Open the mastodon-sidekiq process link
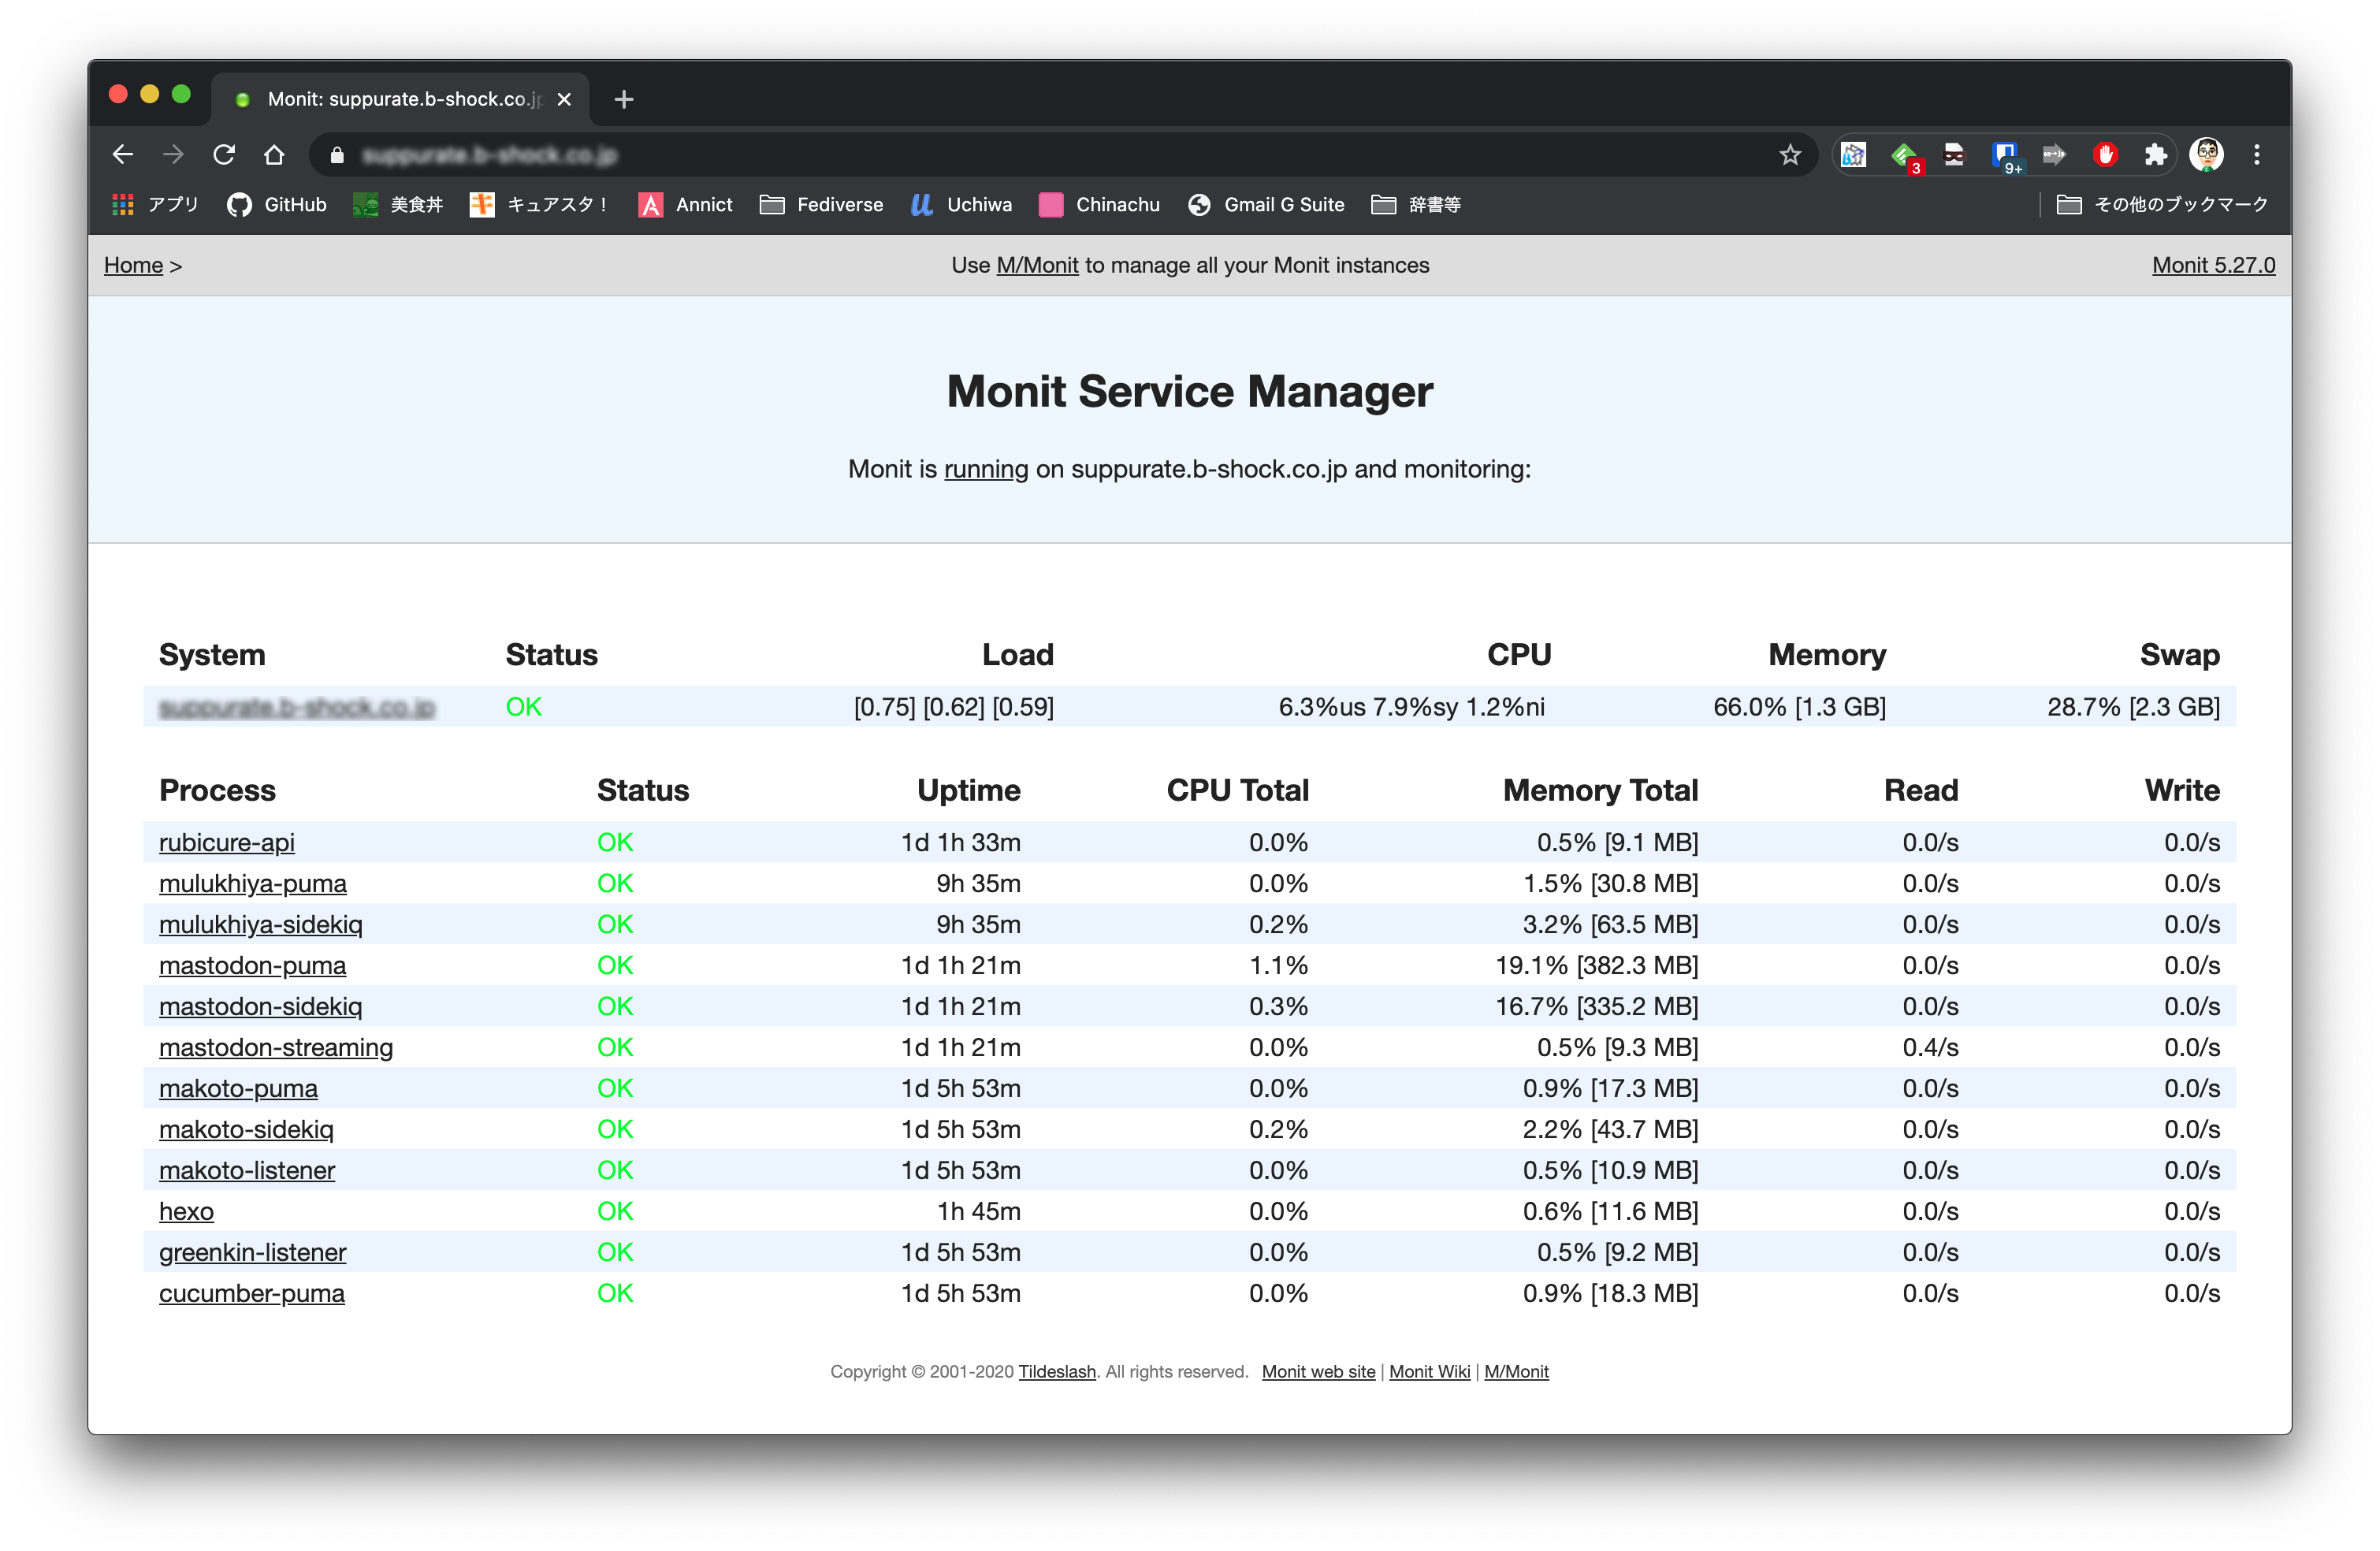 tap(260, 1006)
